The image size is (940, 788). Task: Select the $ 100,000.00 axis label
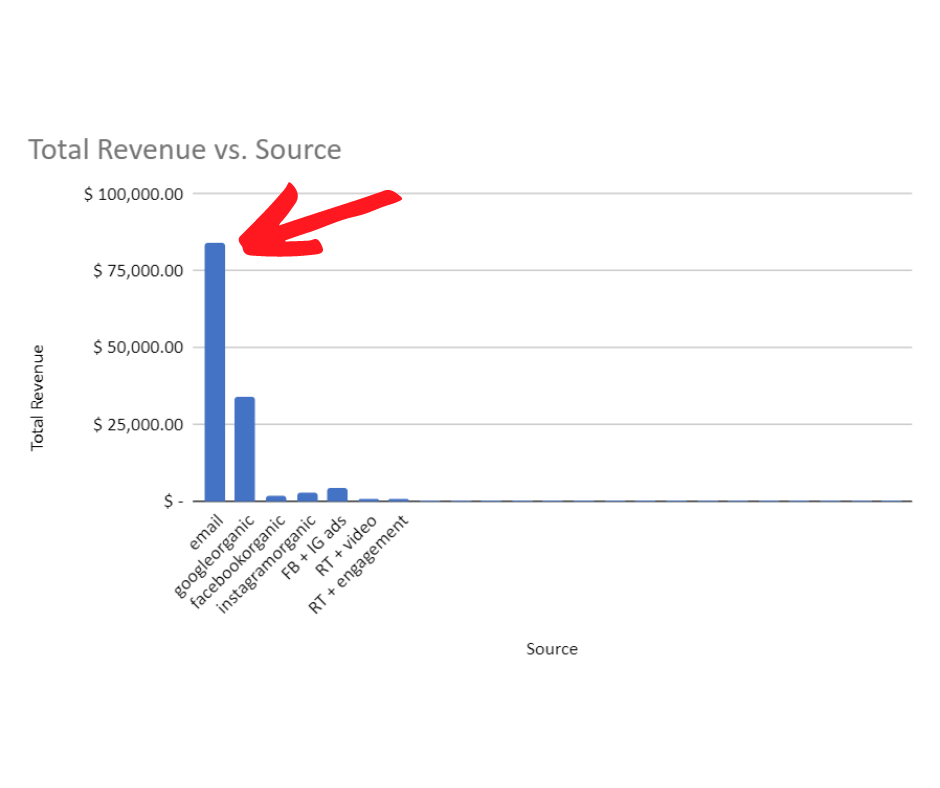point(133,193)
